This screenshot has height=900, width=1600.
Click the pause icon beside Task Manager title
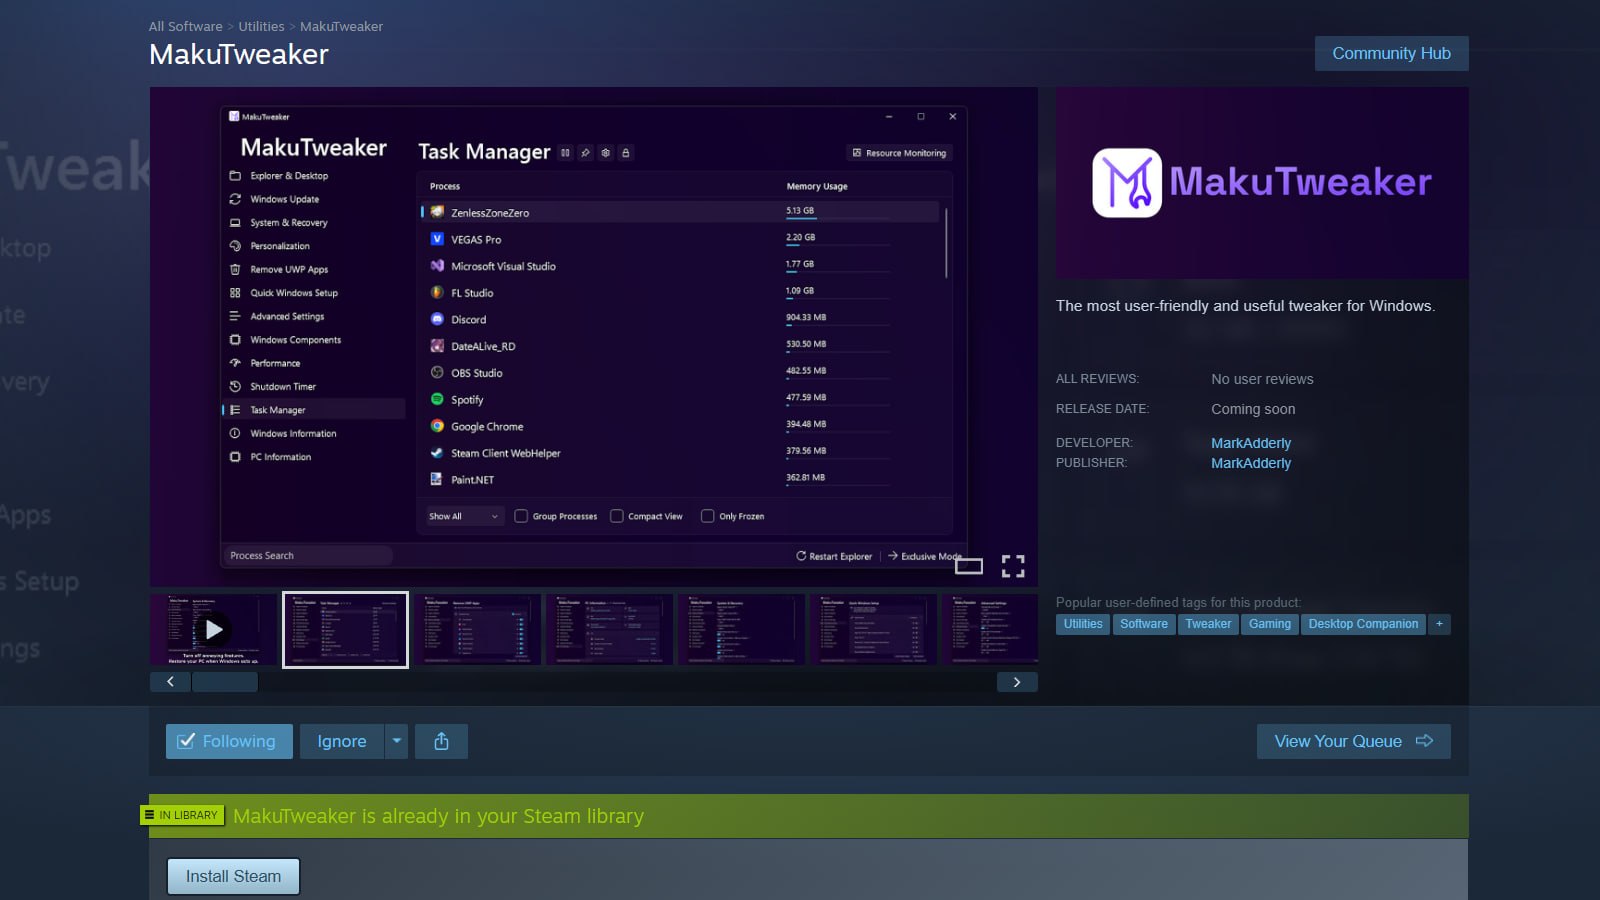(565, 153)
